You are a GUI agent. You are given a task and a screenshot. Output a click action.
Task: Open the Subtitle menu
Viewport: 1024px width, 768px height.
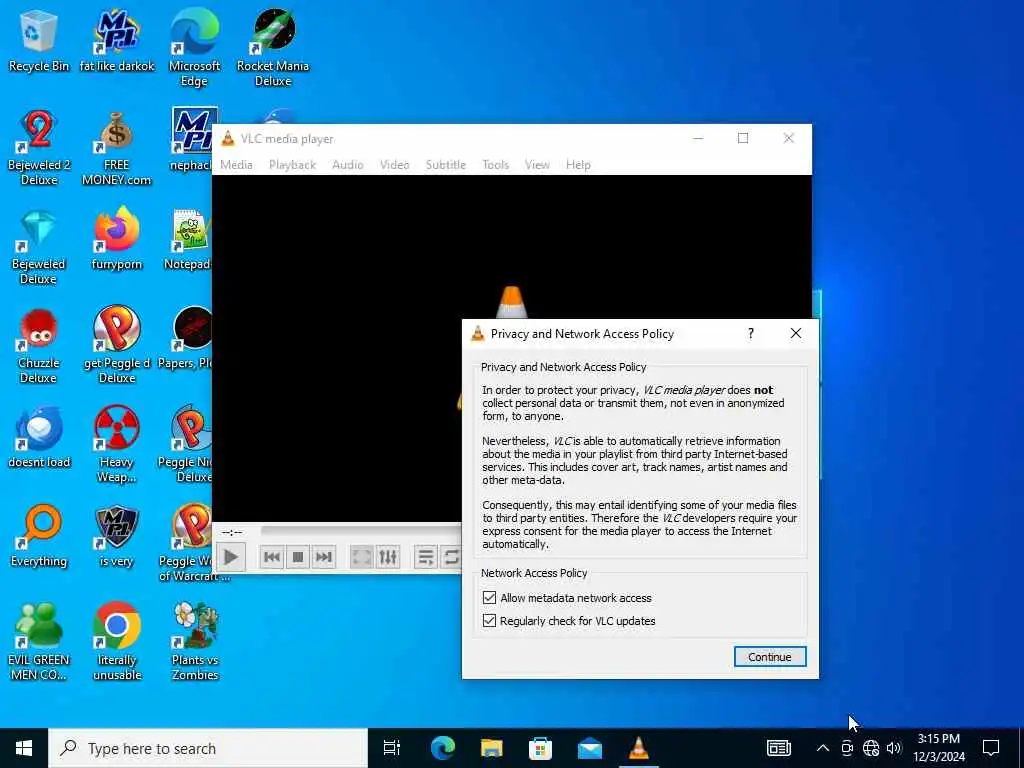tap(446, 165)
